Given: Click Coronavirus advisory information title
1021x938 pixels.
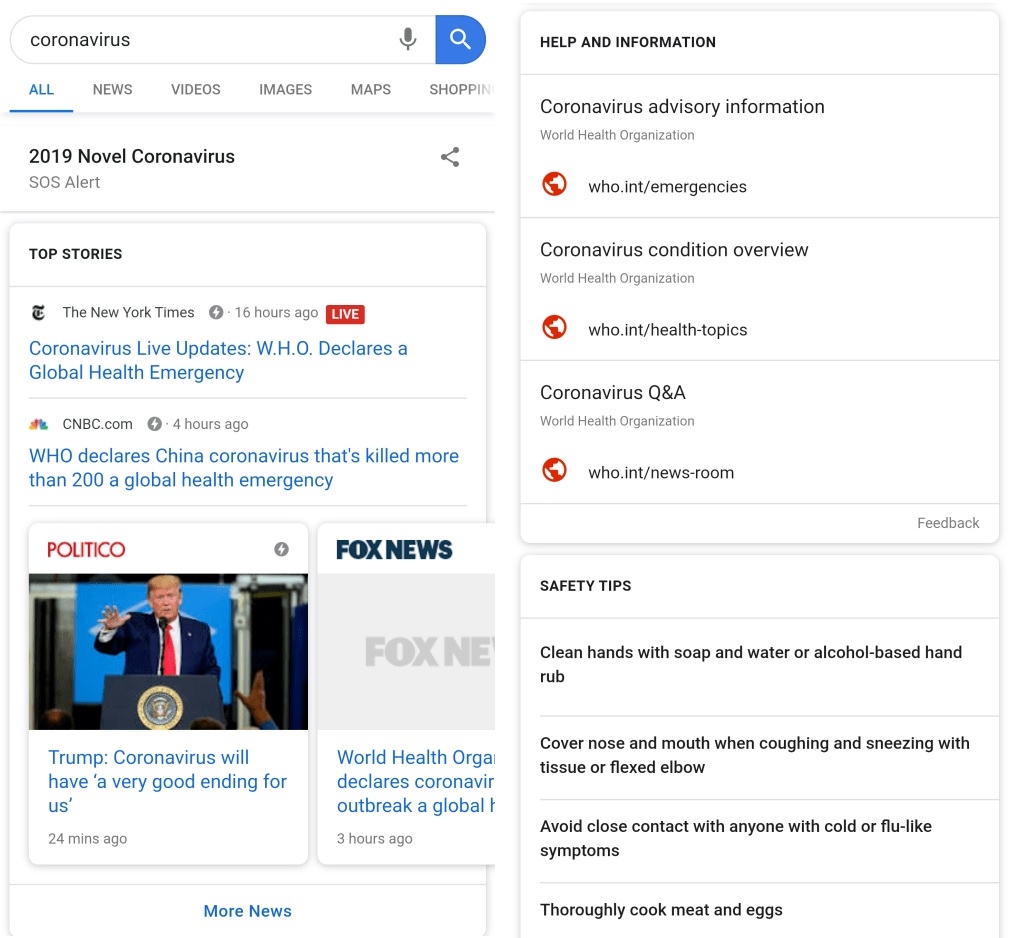Looking at the screenshot, I should pyautogui.click(x=682, y=107).
